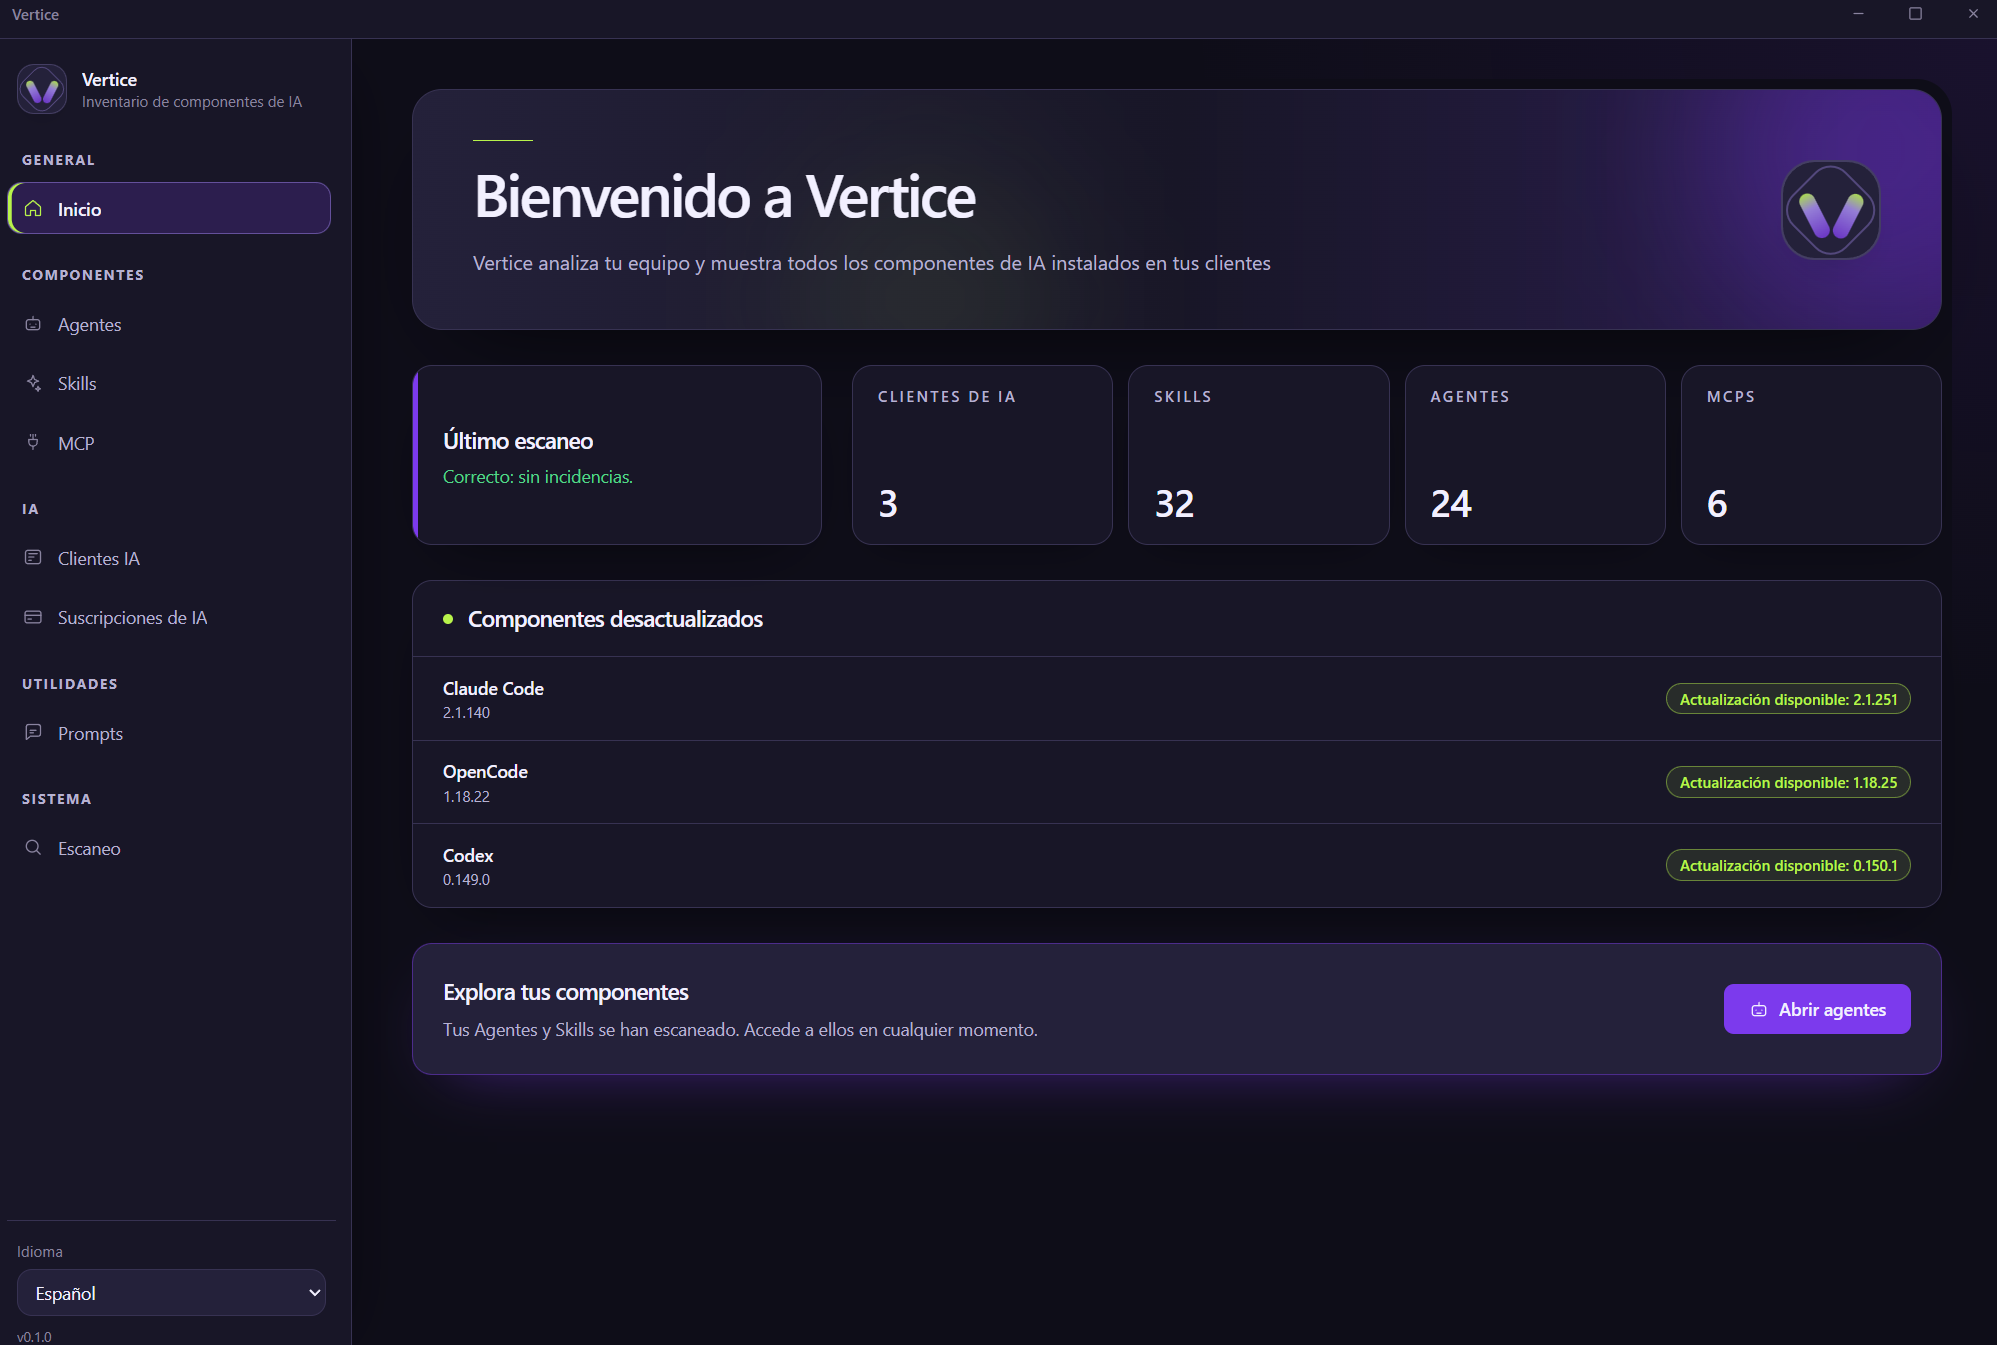Screen dimensions: 1997x1345
Task: Select the MCPs stat card showing 6
Action: (x=1811, y=455)
